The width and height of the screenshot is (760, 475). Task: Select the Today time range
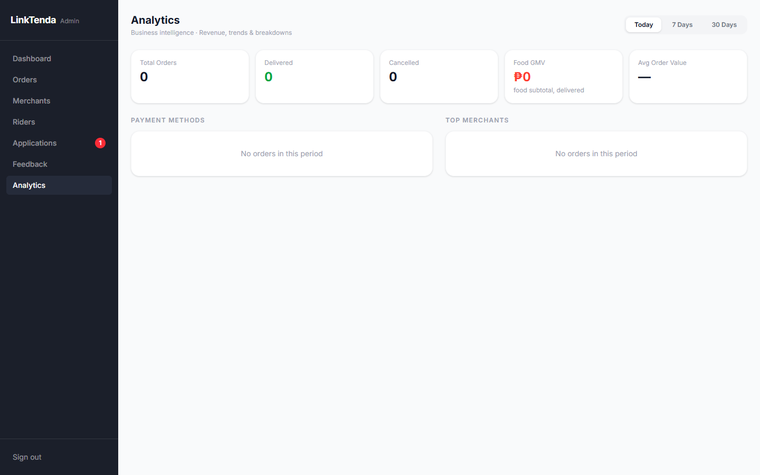(x=644, y=25)
